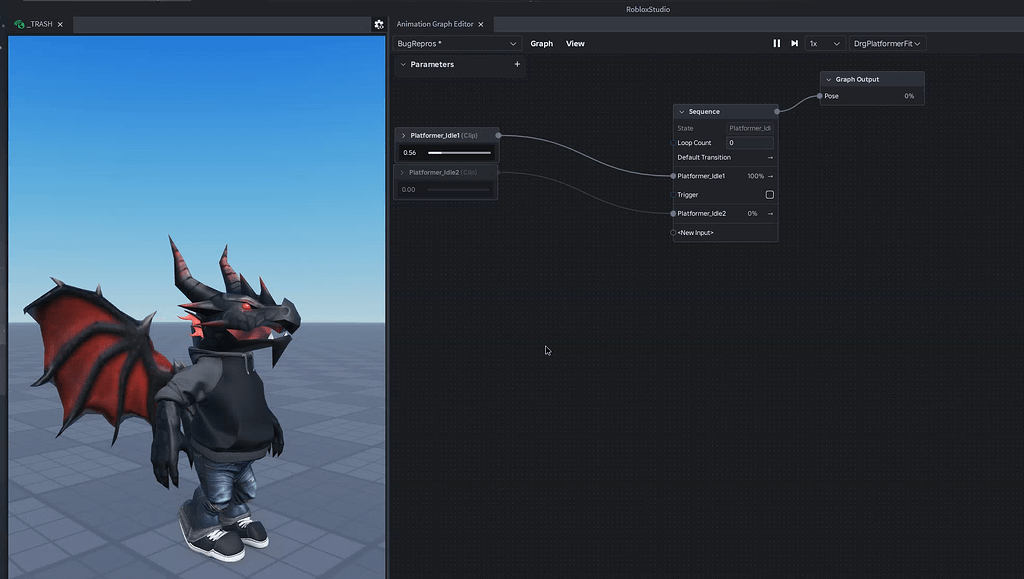1024x579 pixels.
Task: Open viewport settings gear icon
Action: point(379,24)
